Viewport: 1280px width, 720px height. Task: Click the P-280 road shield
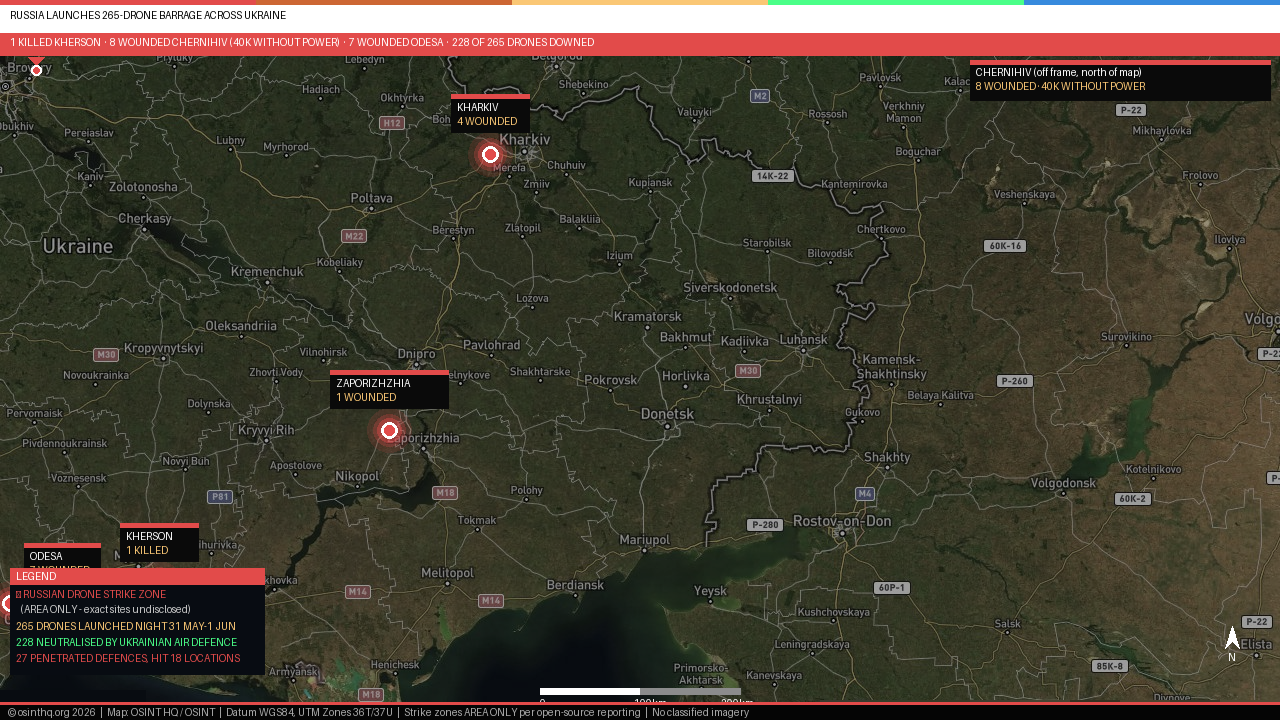click(x=765, y=525)
